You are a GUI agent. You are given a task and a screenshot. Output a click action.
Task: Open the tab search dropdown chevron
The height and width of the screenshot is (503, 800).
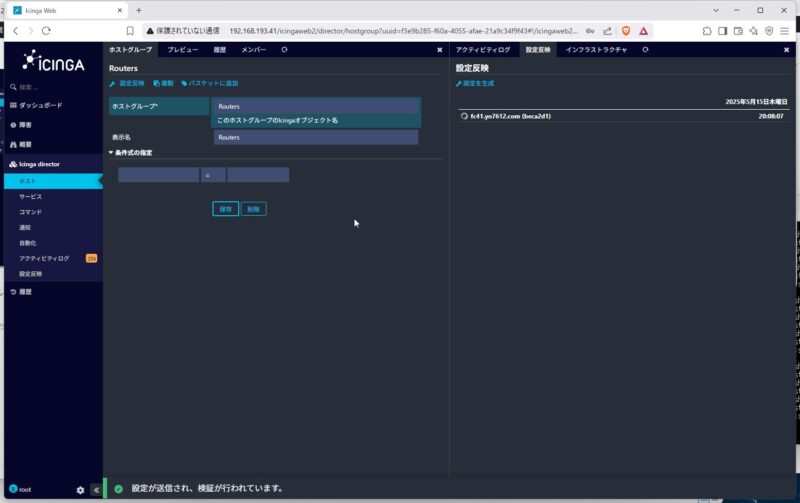click(716, 10)
